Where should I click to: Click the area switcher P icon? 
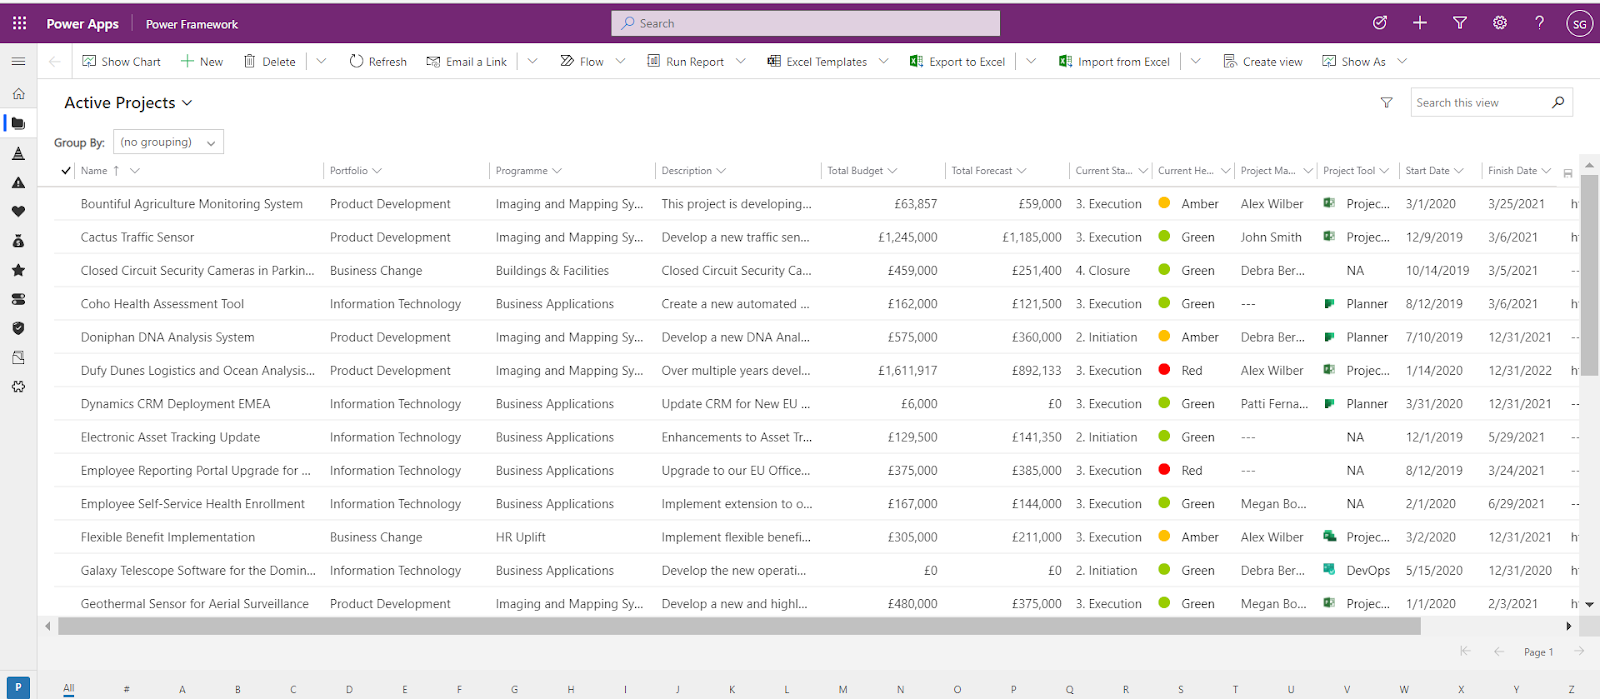[x=18, y=688]
